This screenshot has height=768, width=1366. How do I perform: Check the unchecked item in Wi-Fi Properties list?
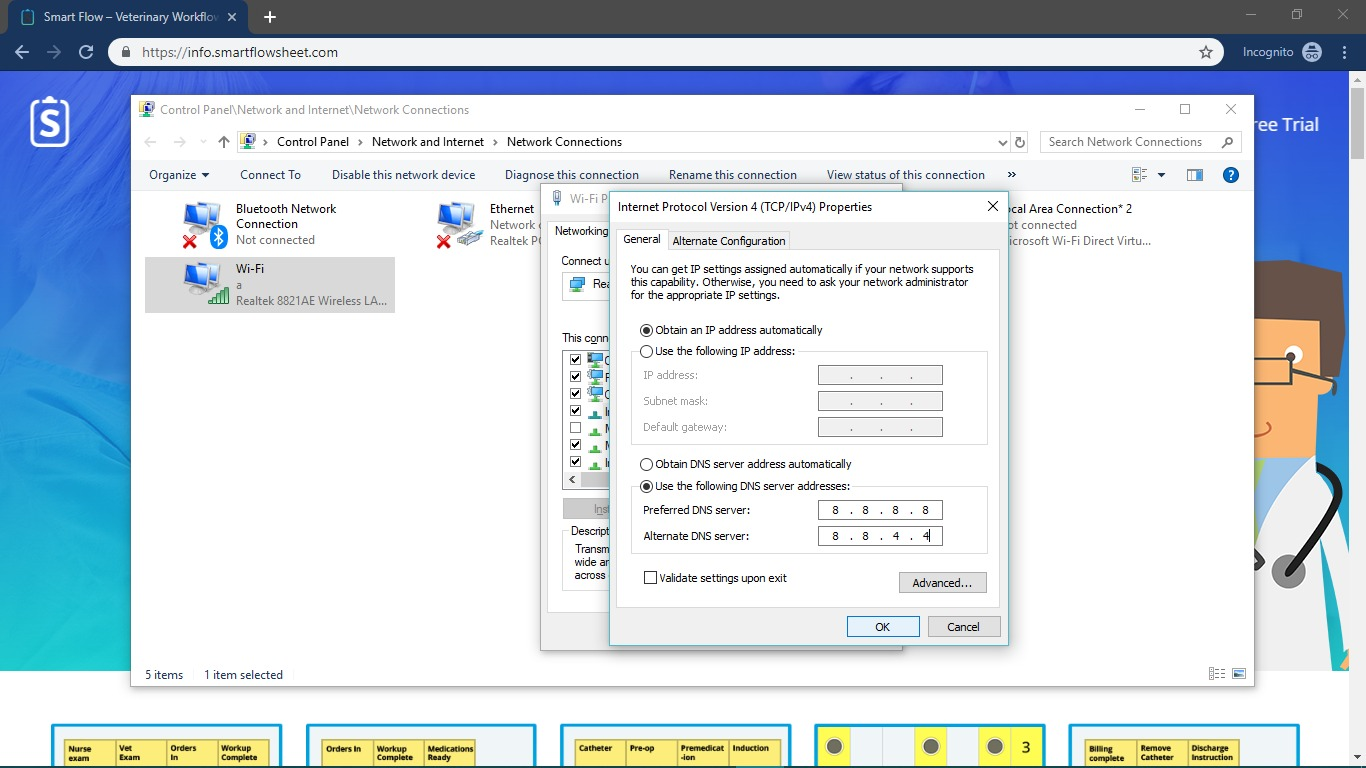tap(575, 428)
